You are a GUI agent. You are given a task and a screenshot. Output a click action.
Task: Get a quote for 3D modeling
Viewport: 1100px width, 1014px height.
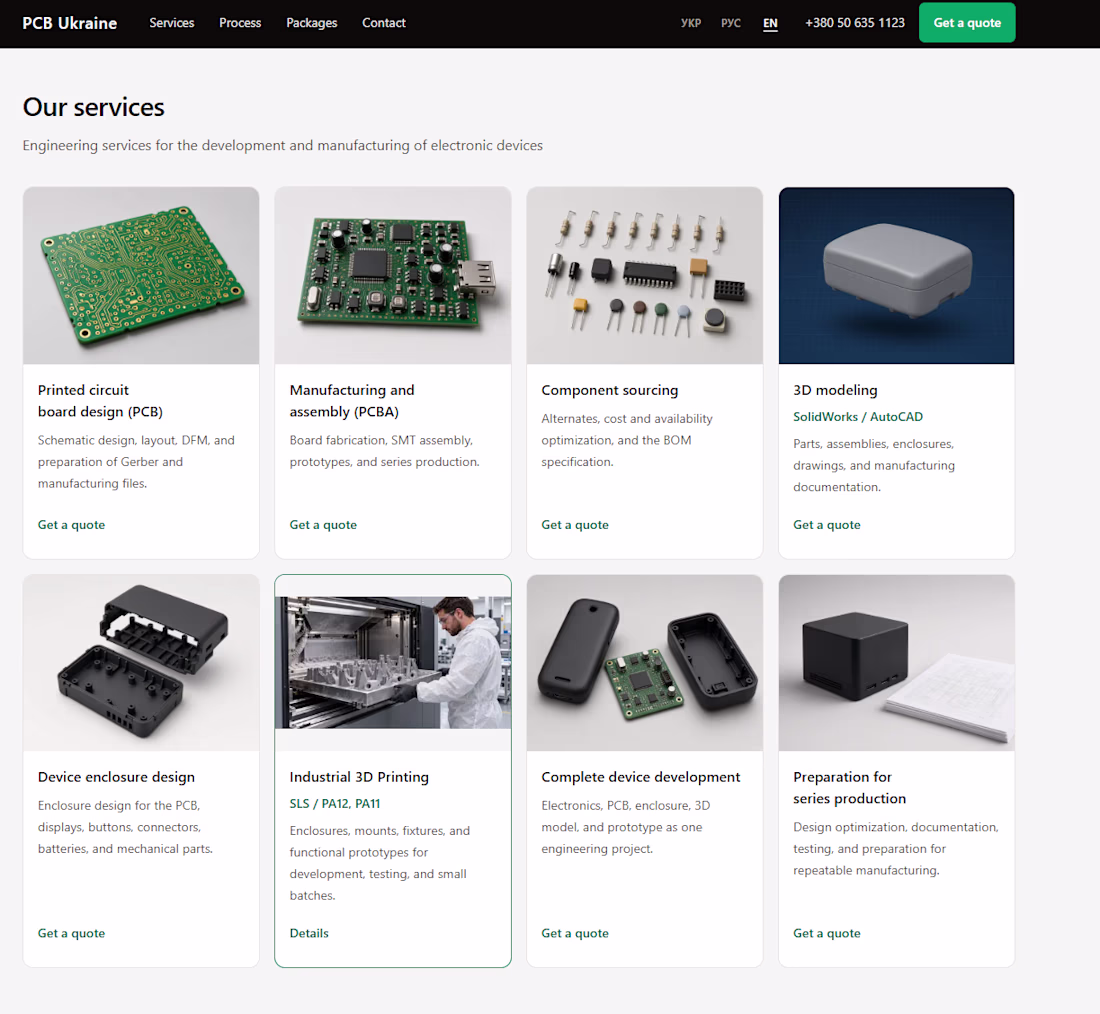tap(827, 525)
